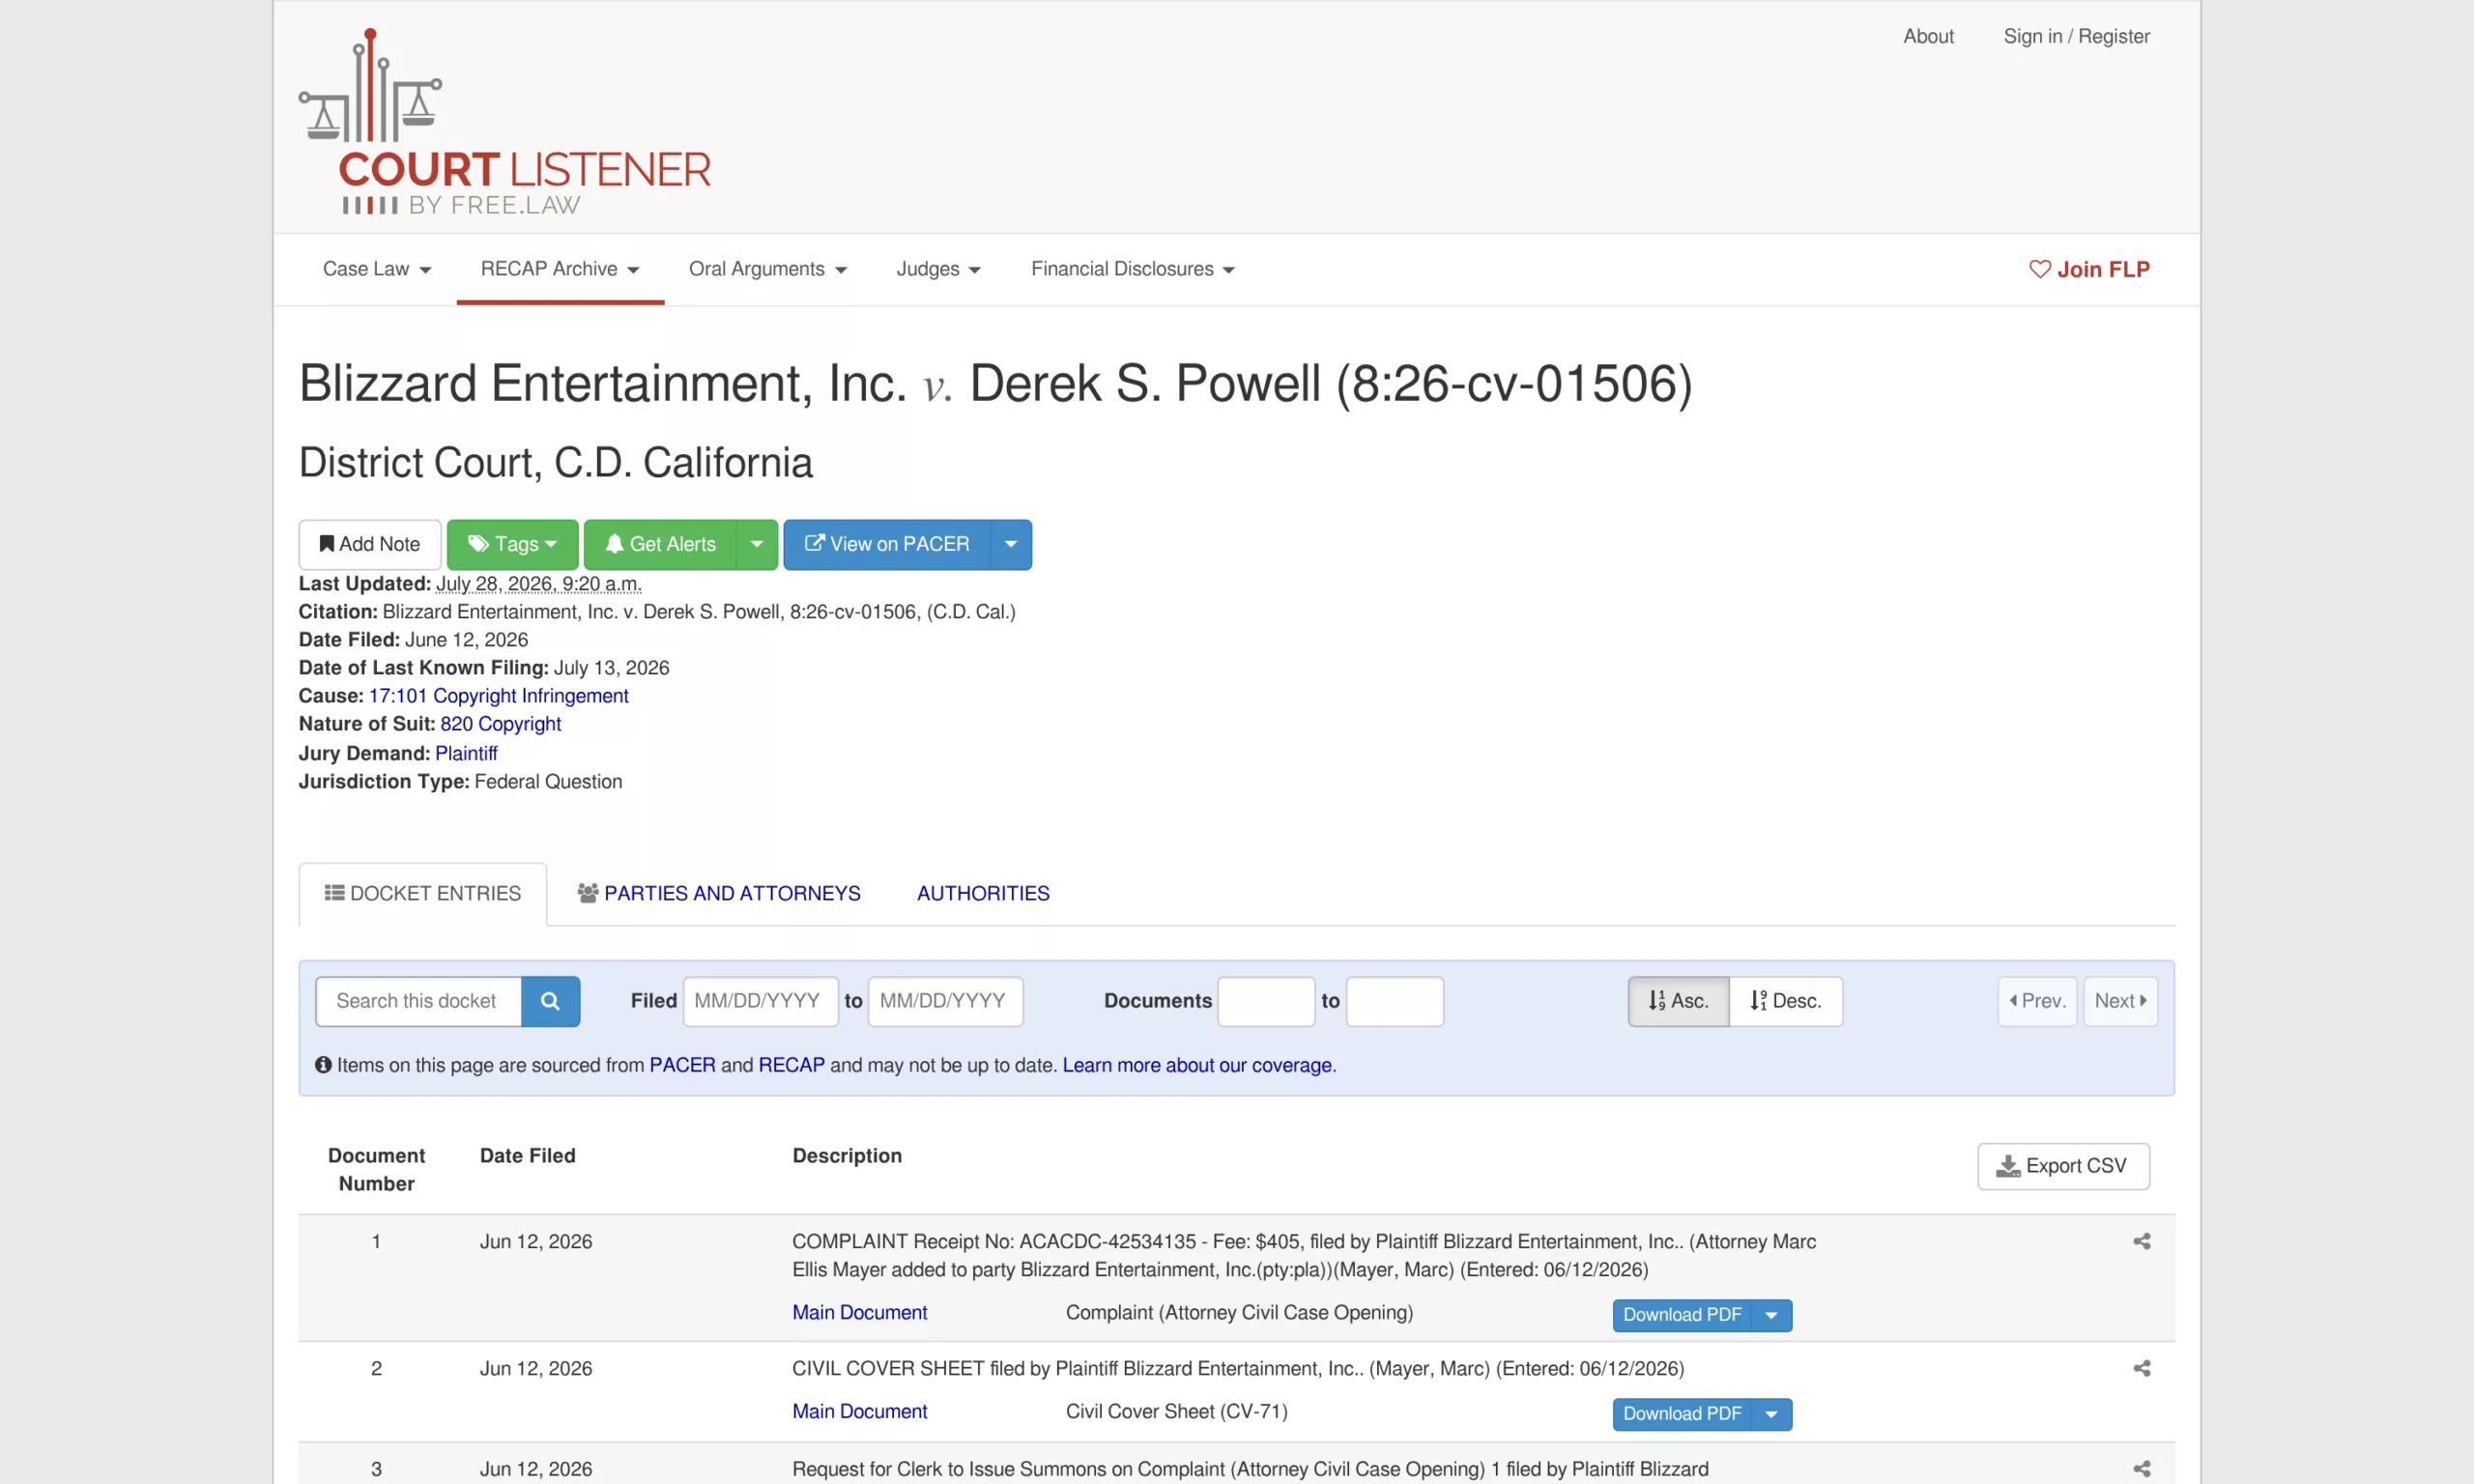
Task: Sort docket entries descending
Action: point(1786,1001)
